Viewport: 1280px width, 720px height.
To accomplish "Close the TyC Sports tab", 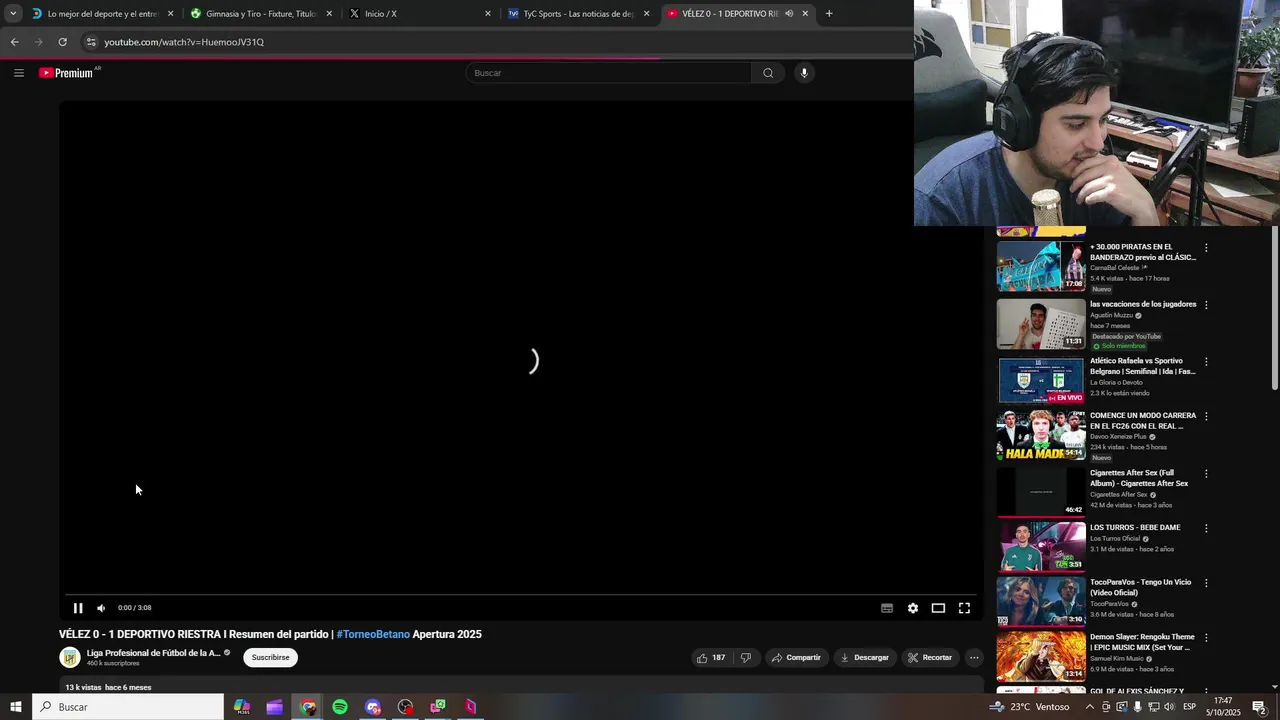I will coord(646,14).
